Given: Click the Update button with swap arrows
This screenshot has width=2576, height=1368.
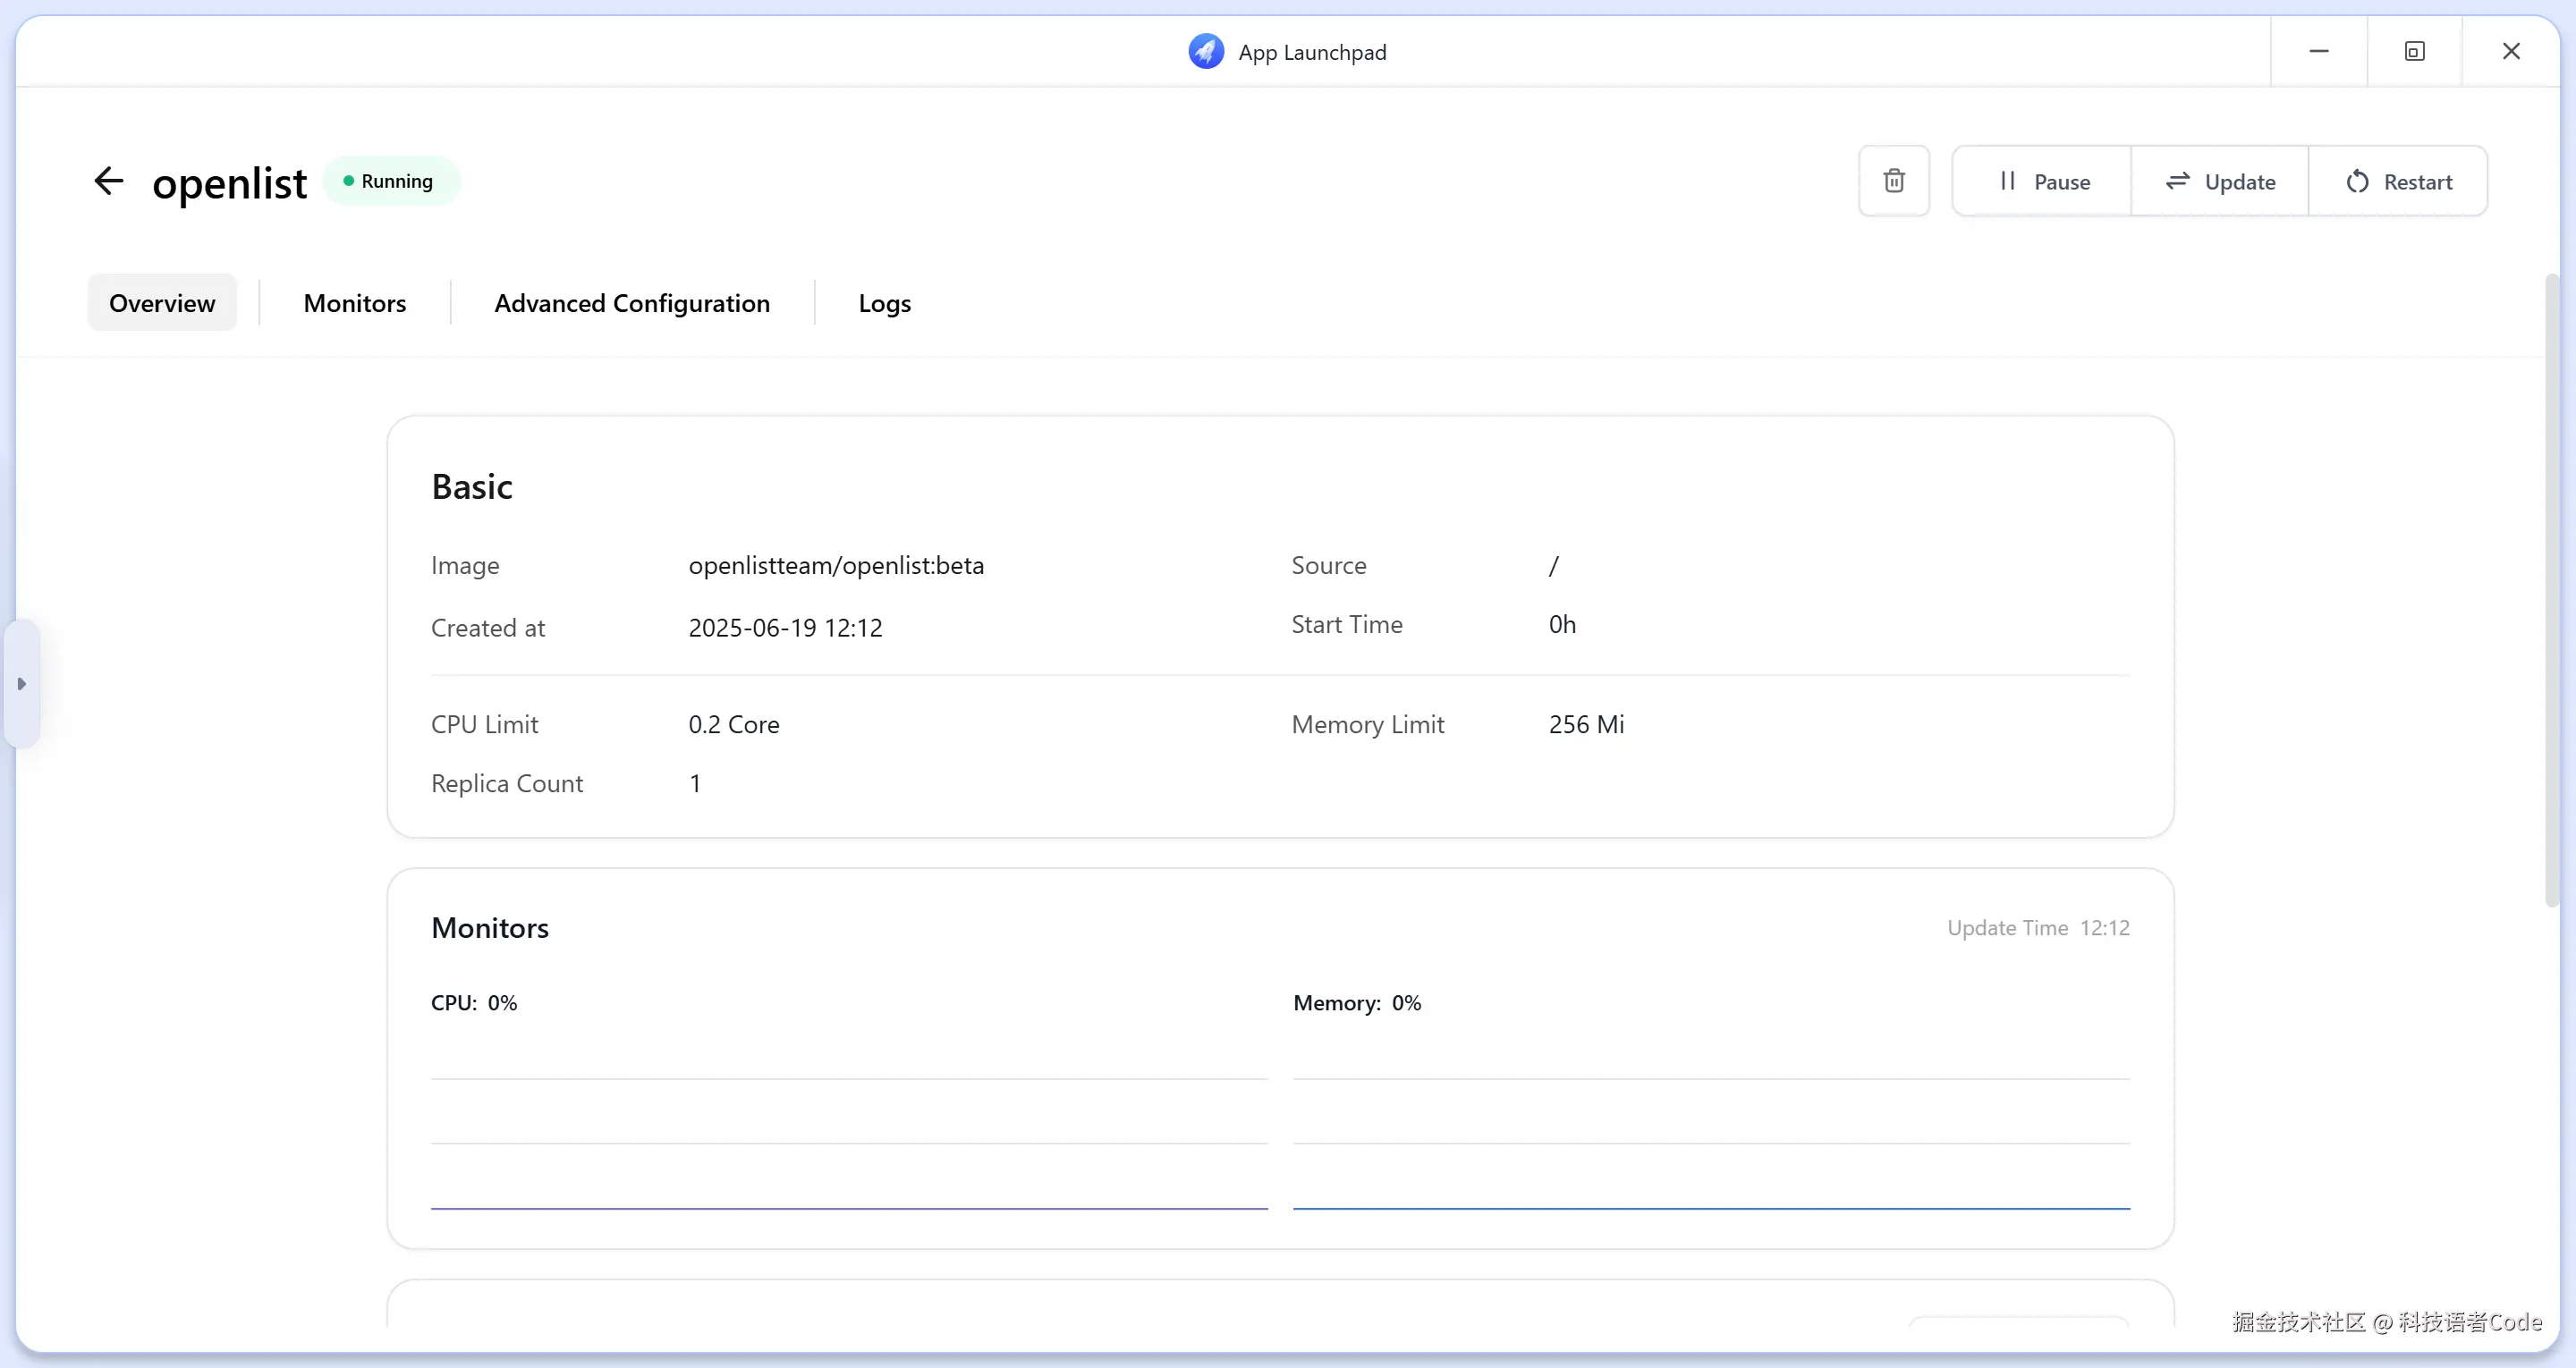Looking at the screenshot, I should click(x=2220, y=181).
